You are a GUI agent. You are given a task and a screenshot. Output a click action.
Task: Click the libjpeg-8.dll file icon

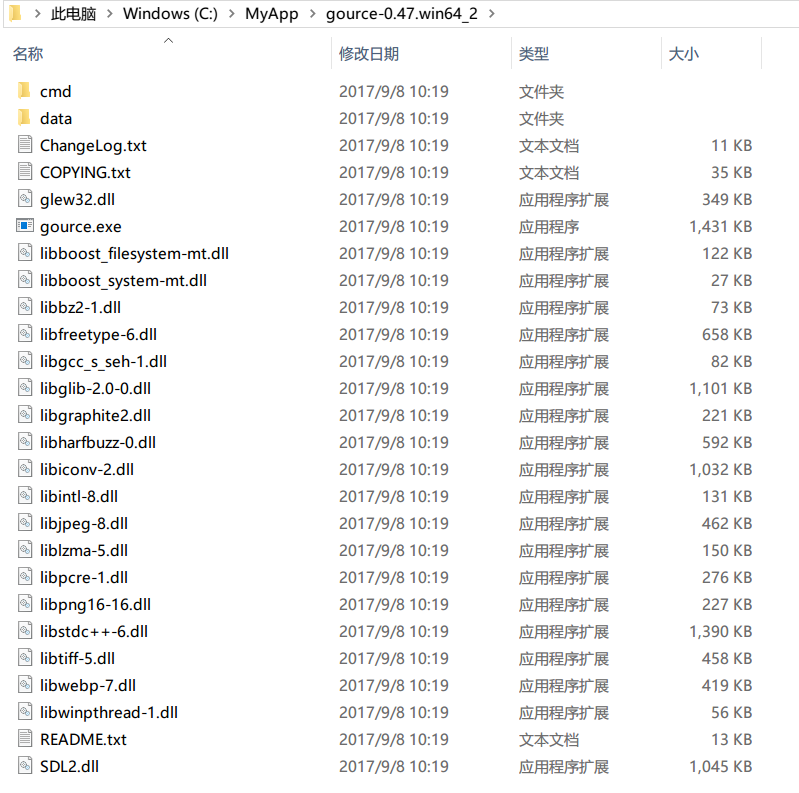click(25, 523)
